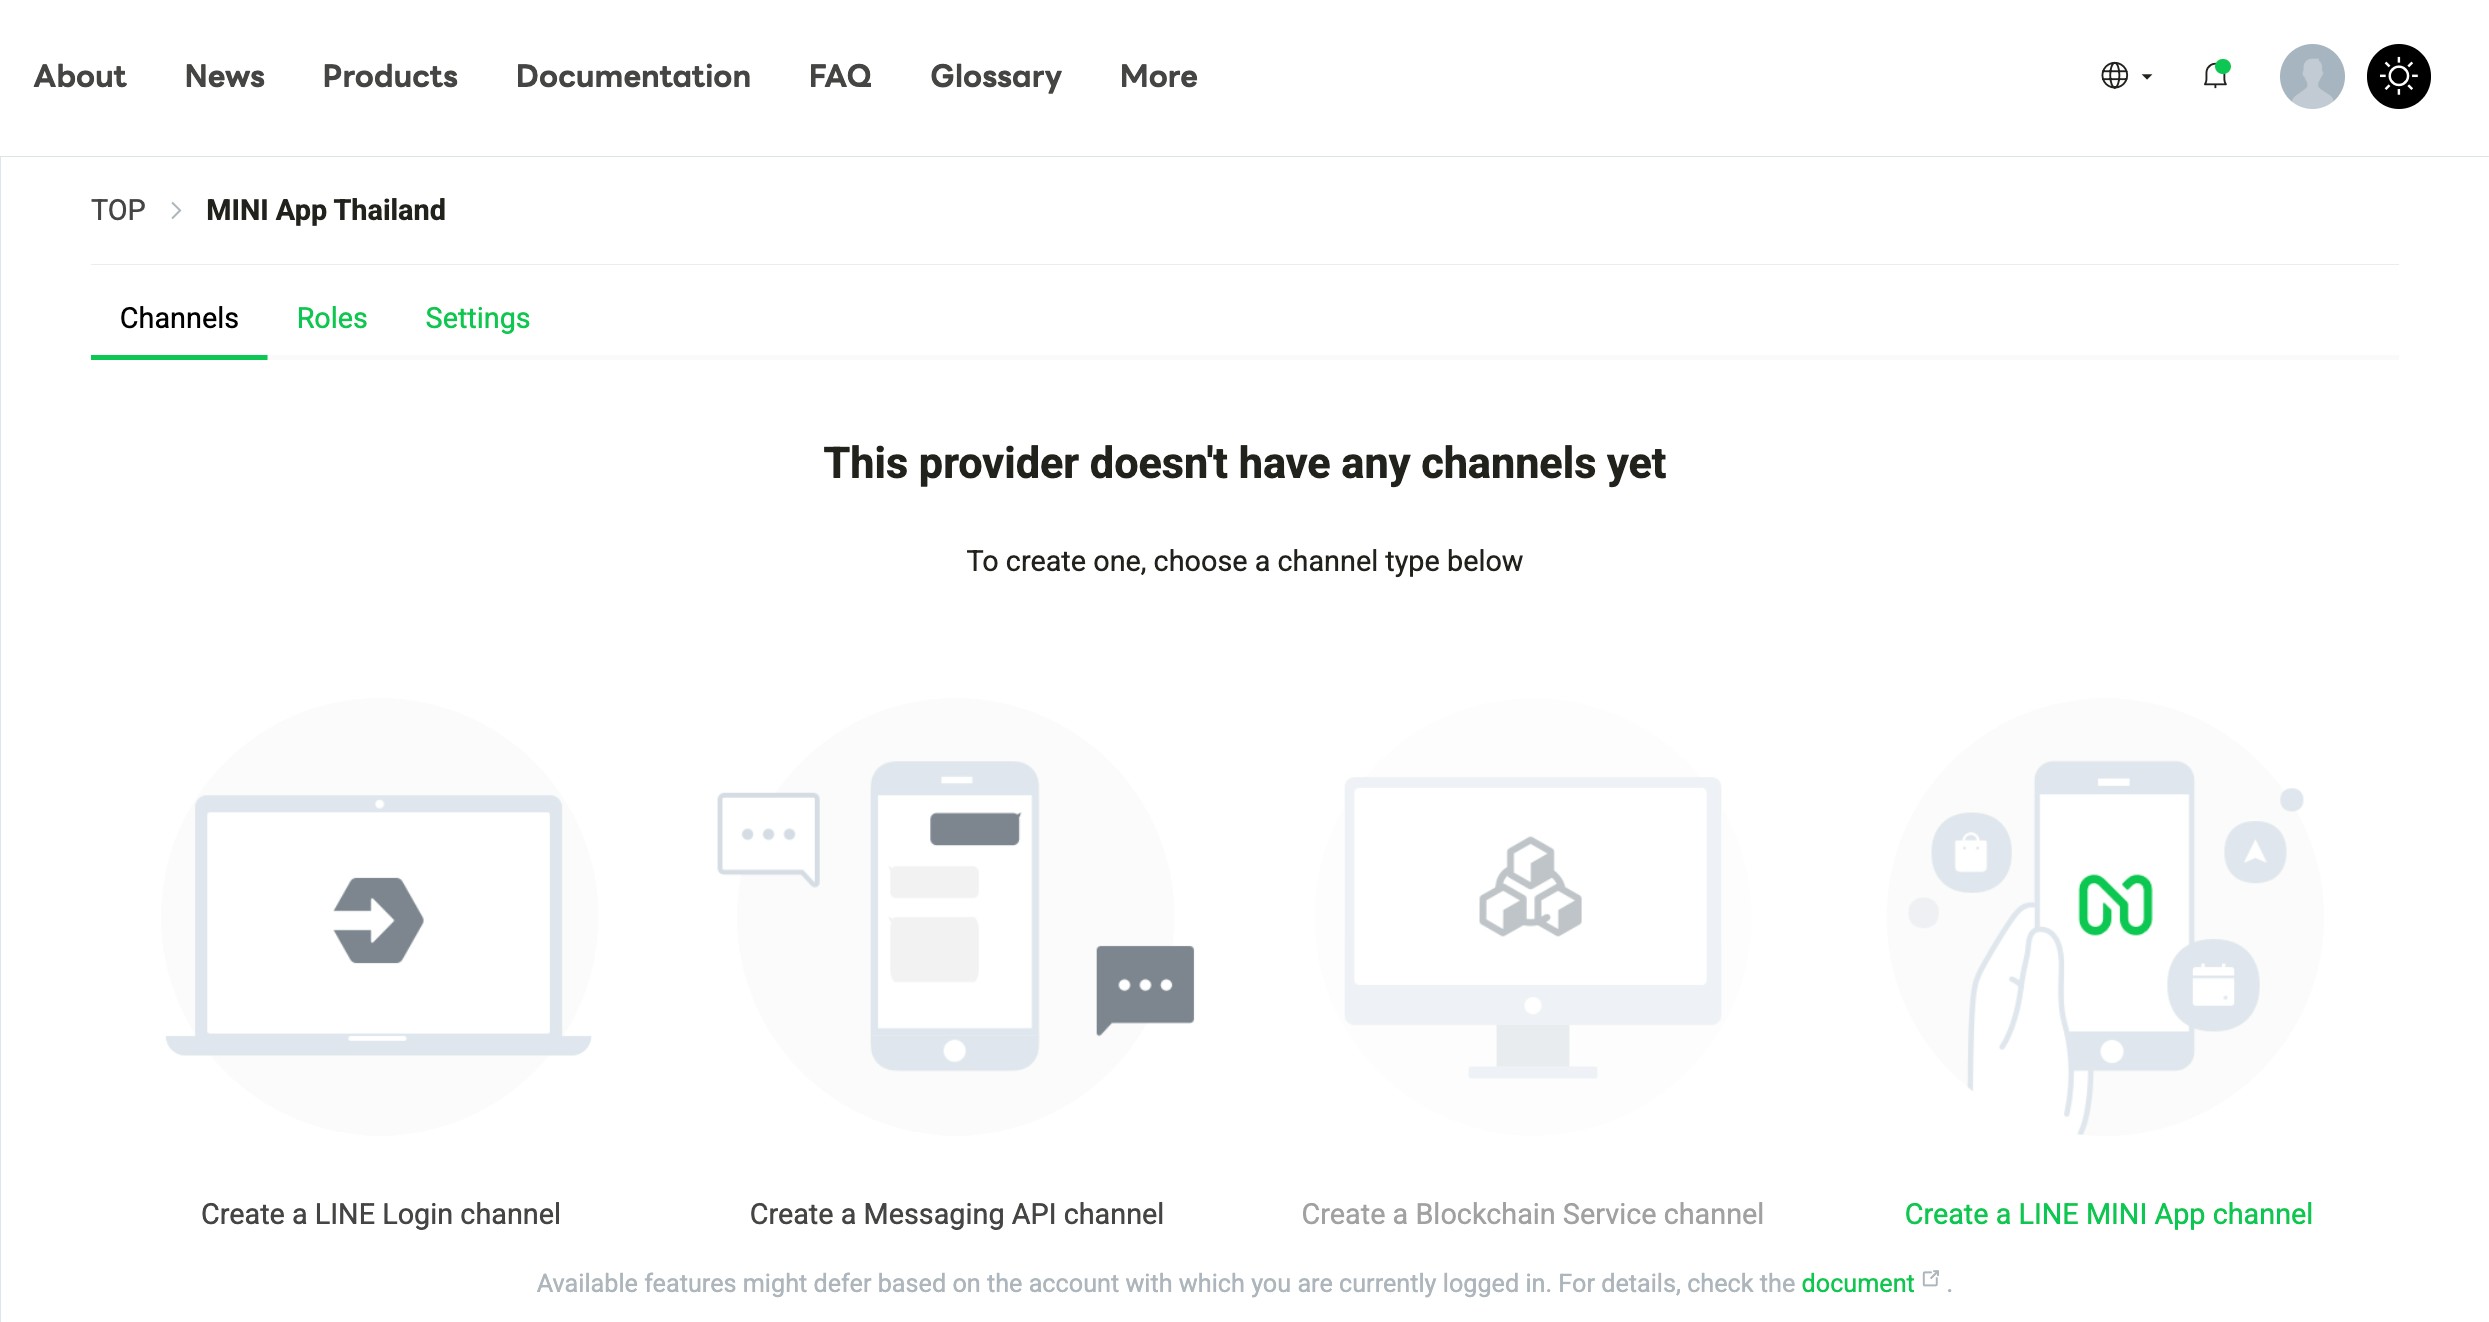Click Create a LINE MINI App channel
Screen dimensions: 2489x1322
coord(2108,1214)
